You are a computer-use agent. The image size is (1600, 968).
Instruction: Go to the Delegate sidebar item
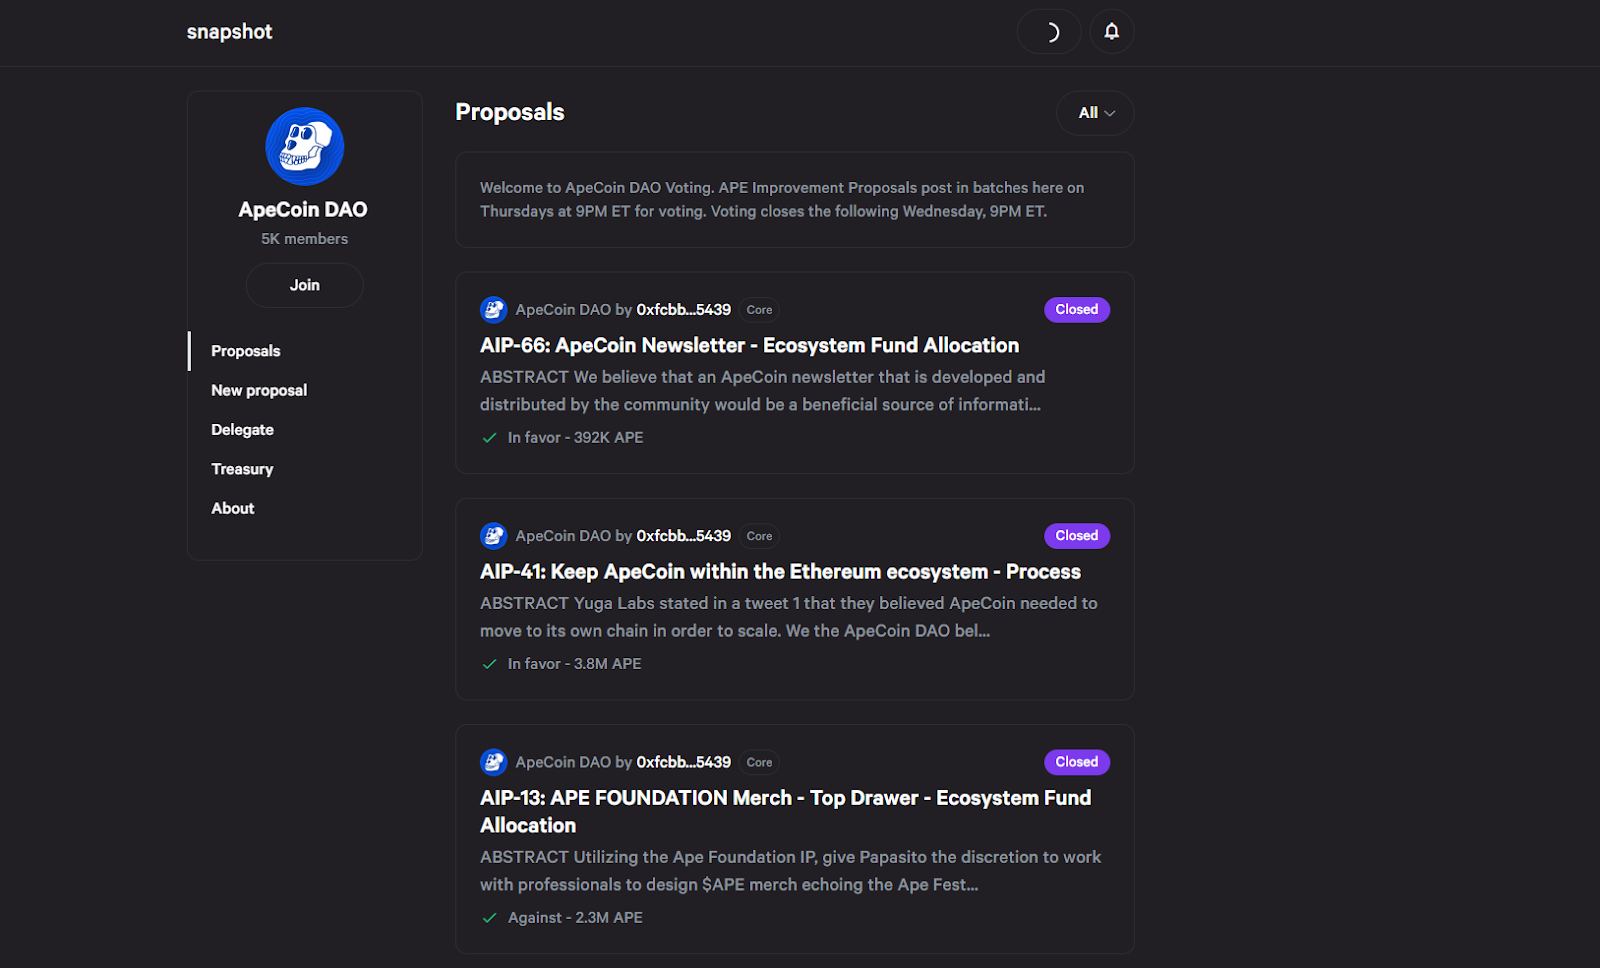(x=242, y=430)
